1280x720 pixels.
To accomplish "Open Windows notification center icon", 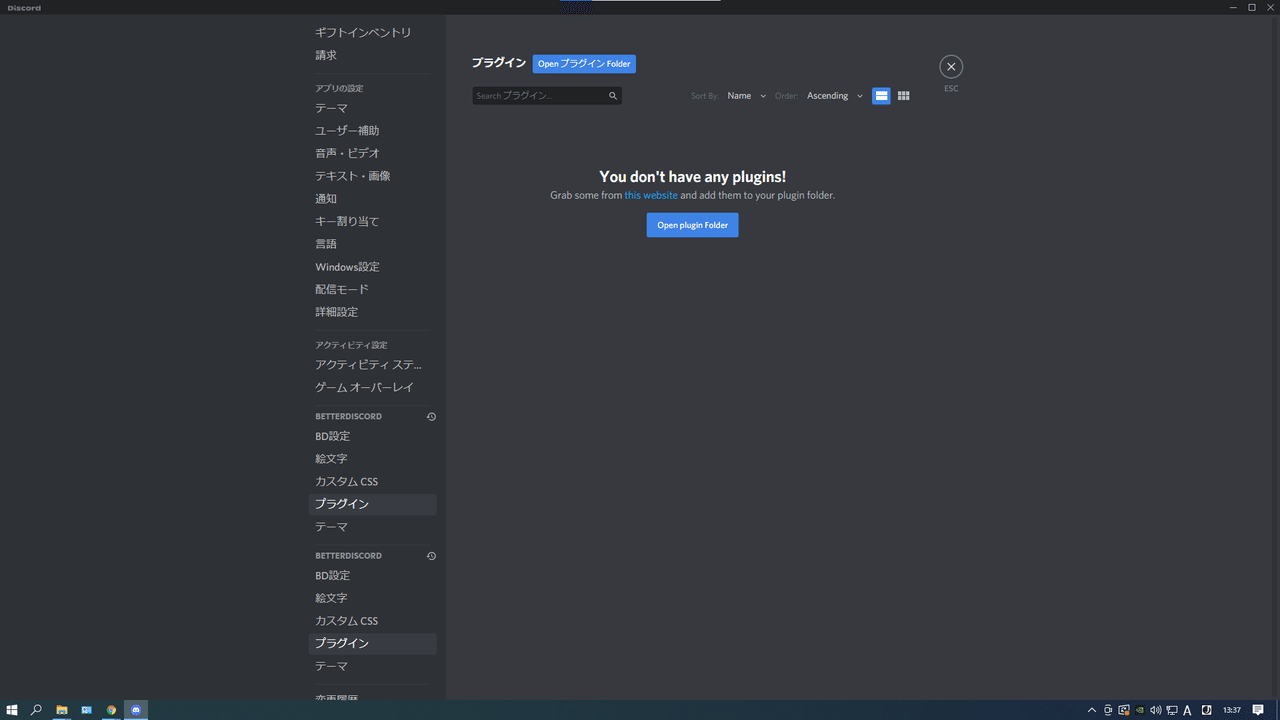I will pyautogui.click(x=1258, y=710).
